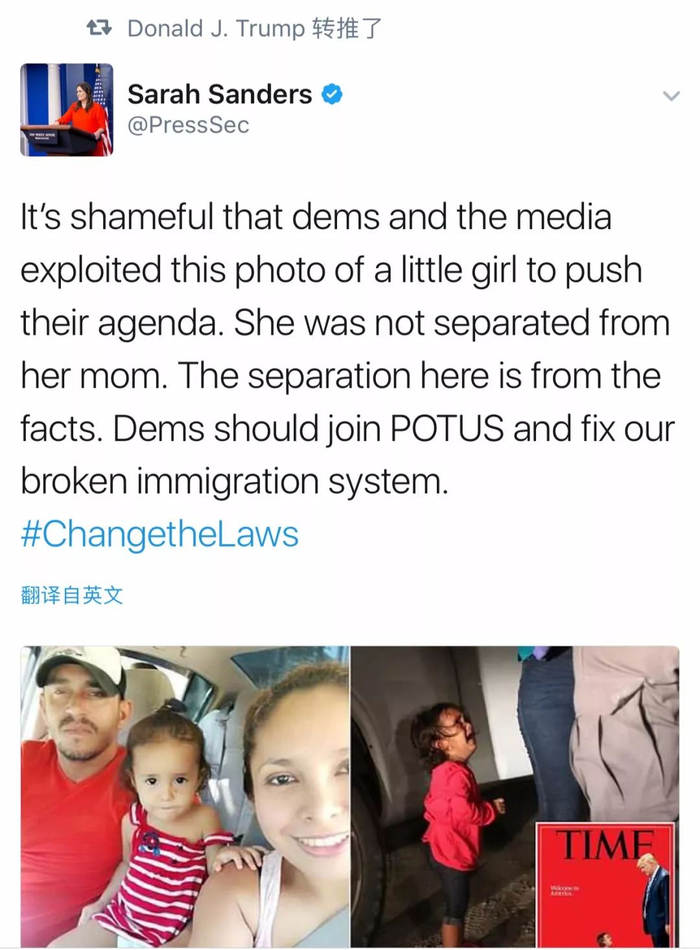Expand the tweet options chevron menu
700x950 pixels.
click(671, 96)
